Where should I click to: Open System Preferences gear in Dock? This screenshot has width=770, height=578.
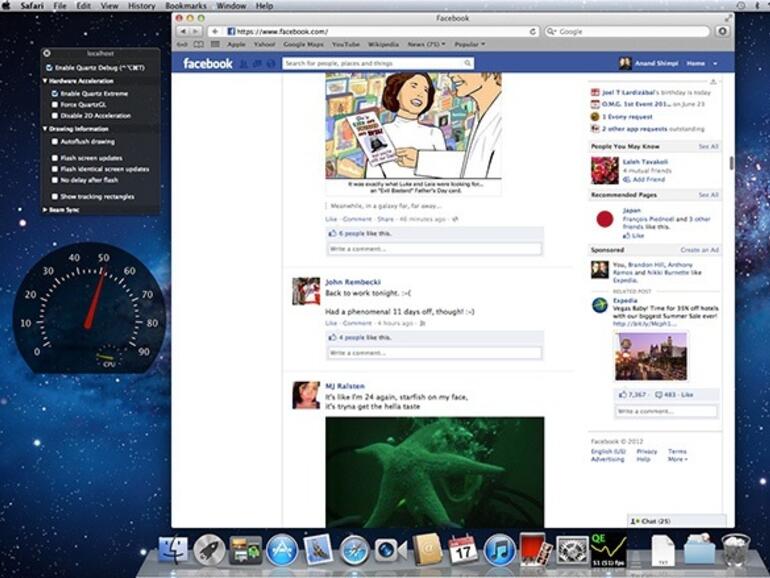pyautogui.click(x=572, y=550)
